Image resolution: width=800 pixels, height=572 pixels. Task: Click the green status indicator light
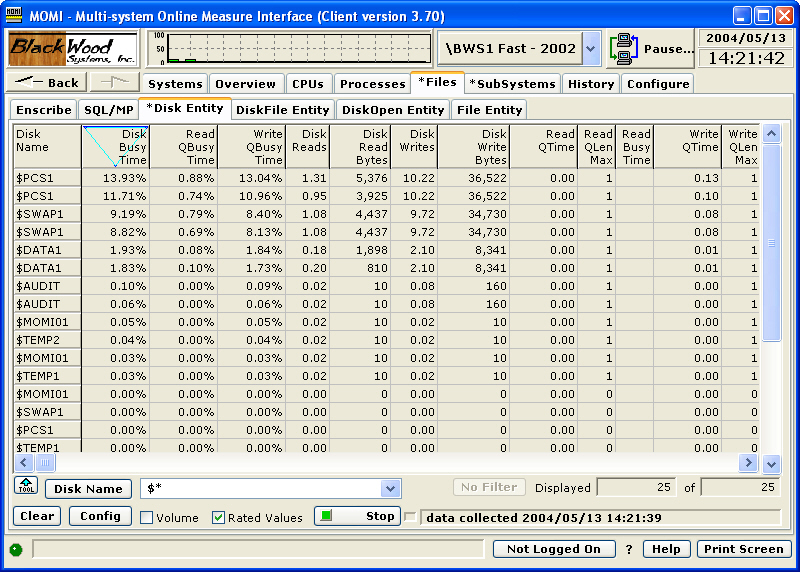(x=16, y=549)
